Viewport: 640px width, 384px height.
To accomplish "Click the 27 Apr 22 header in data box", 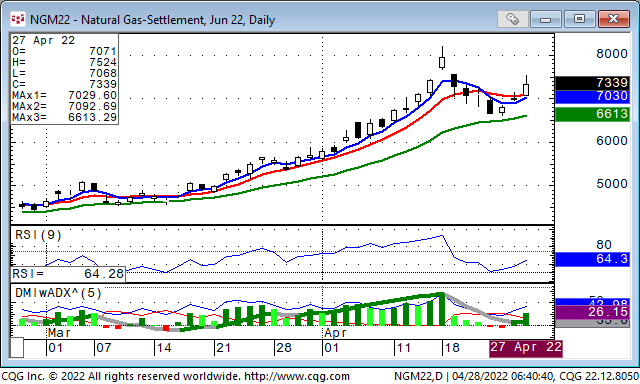I will (43, 40).
